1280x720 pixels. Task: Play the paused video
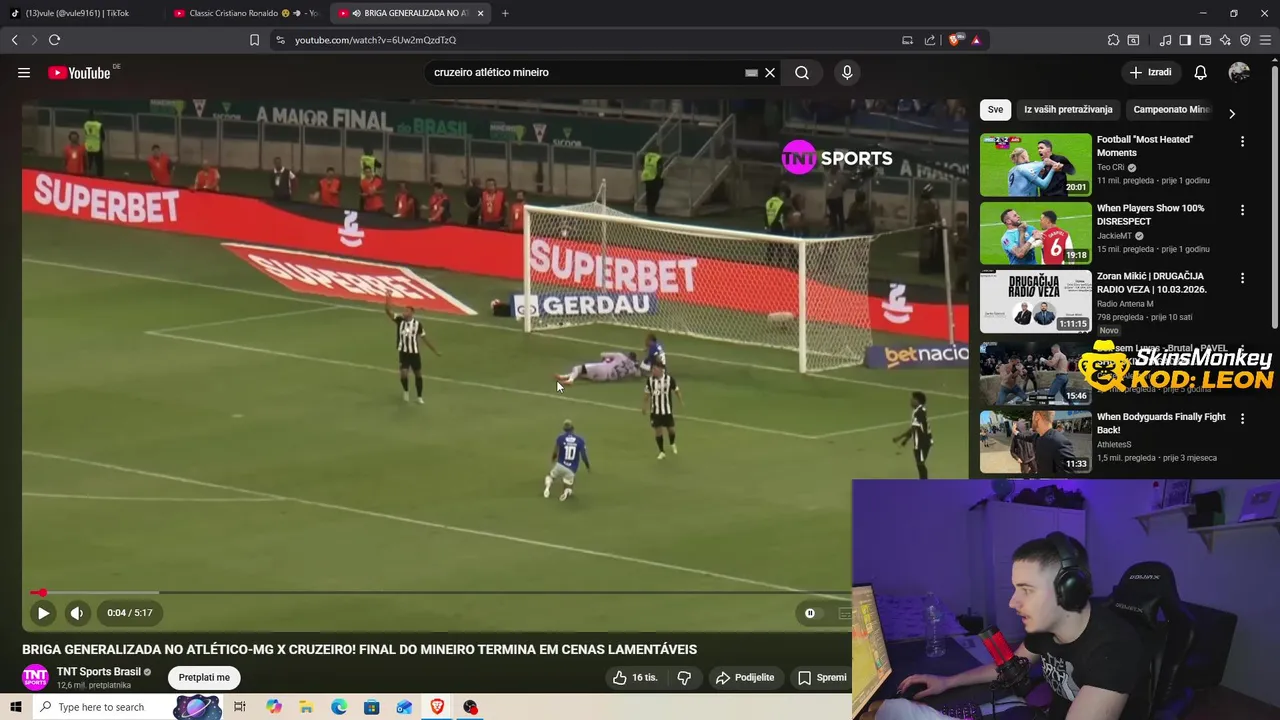(x=43, y=613)
